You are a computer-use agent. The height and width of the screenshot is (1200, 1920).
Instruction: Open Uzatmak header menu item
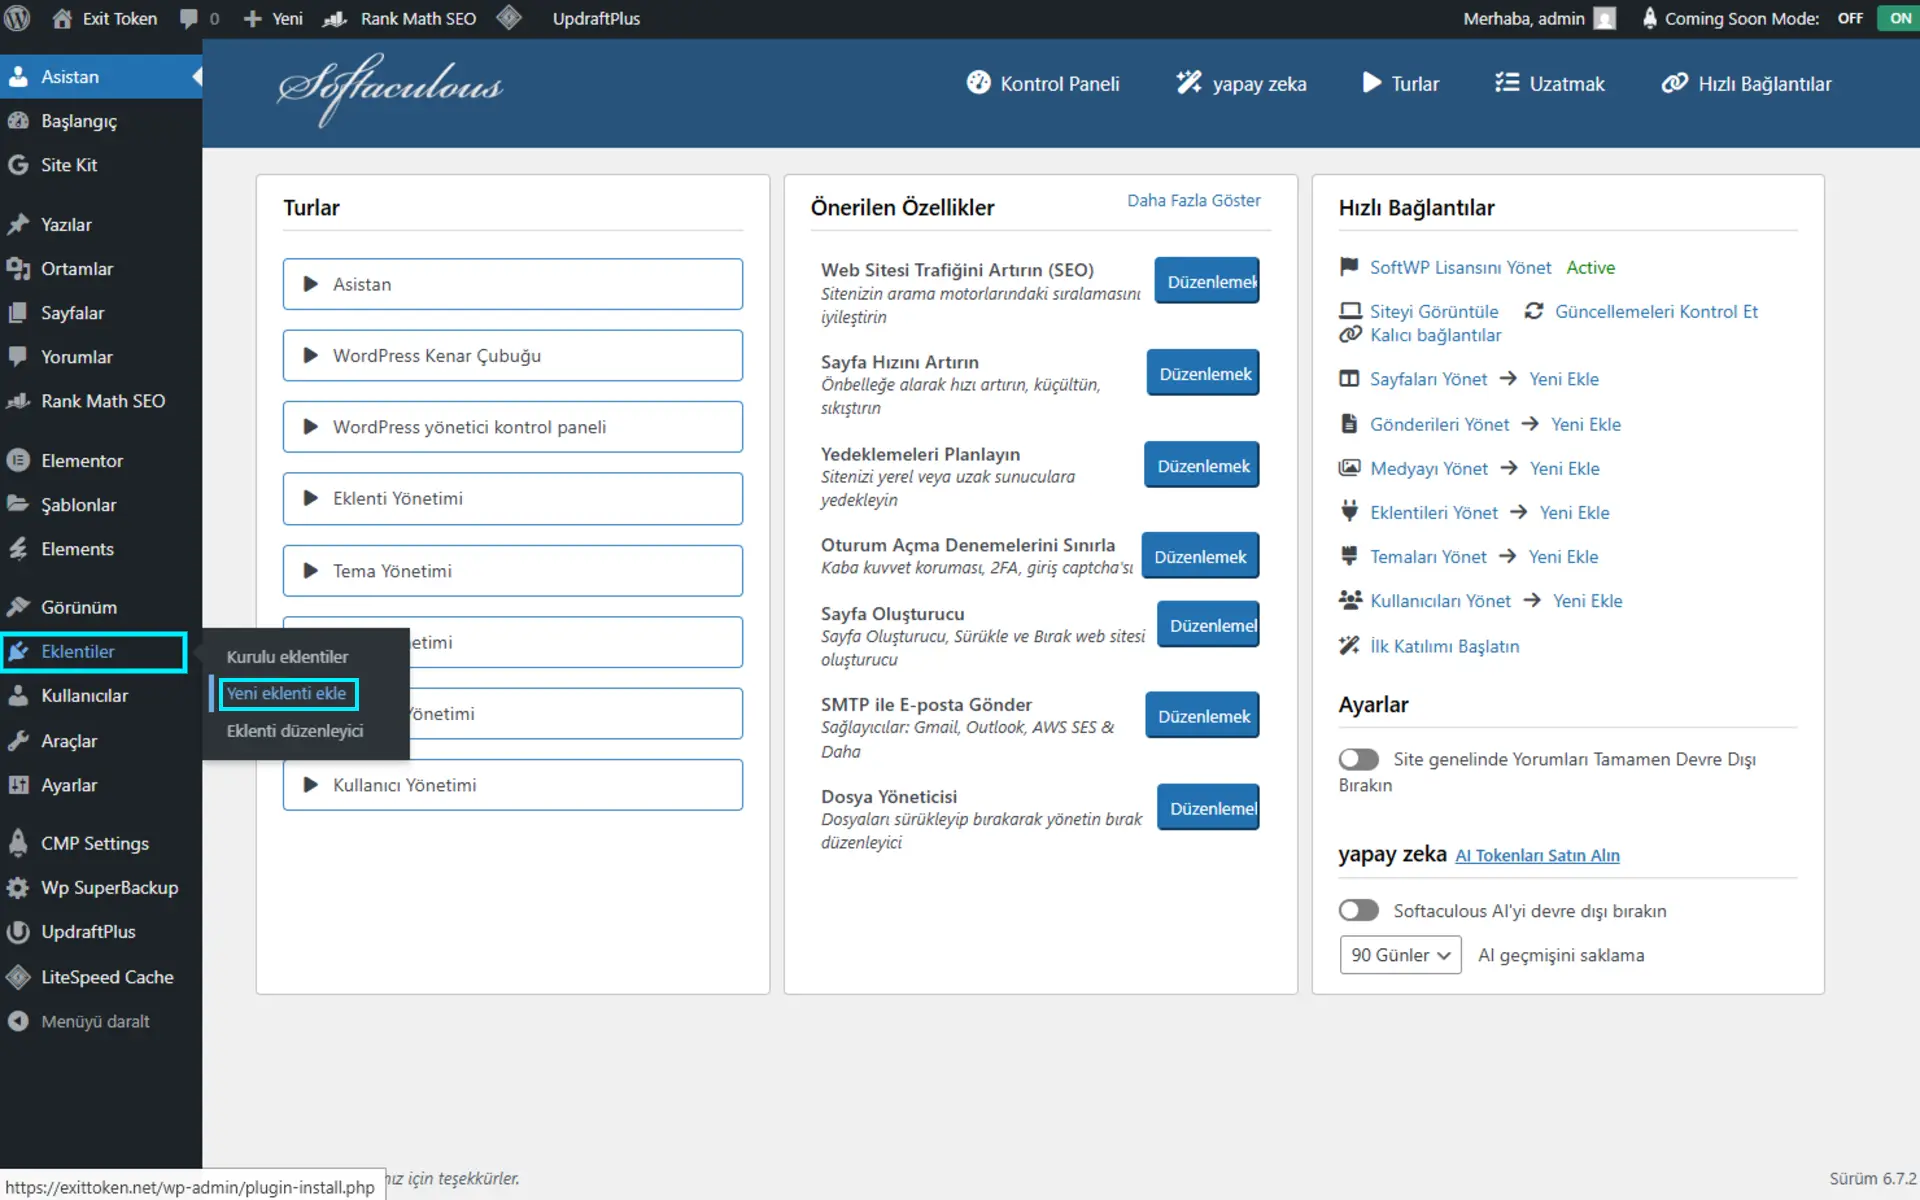[1549, 84]
